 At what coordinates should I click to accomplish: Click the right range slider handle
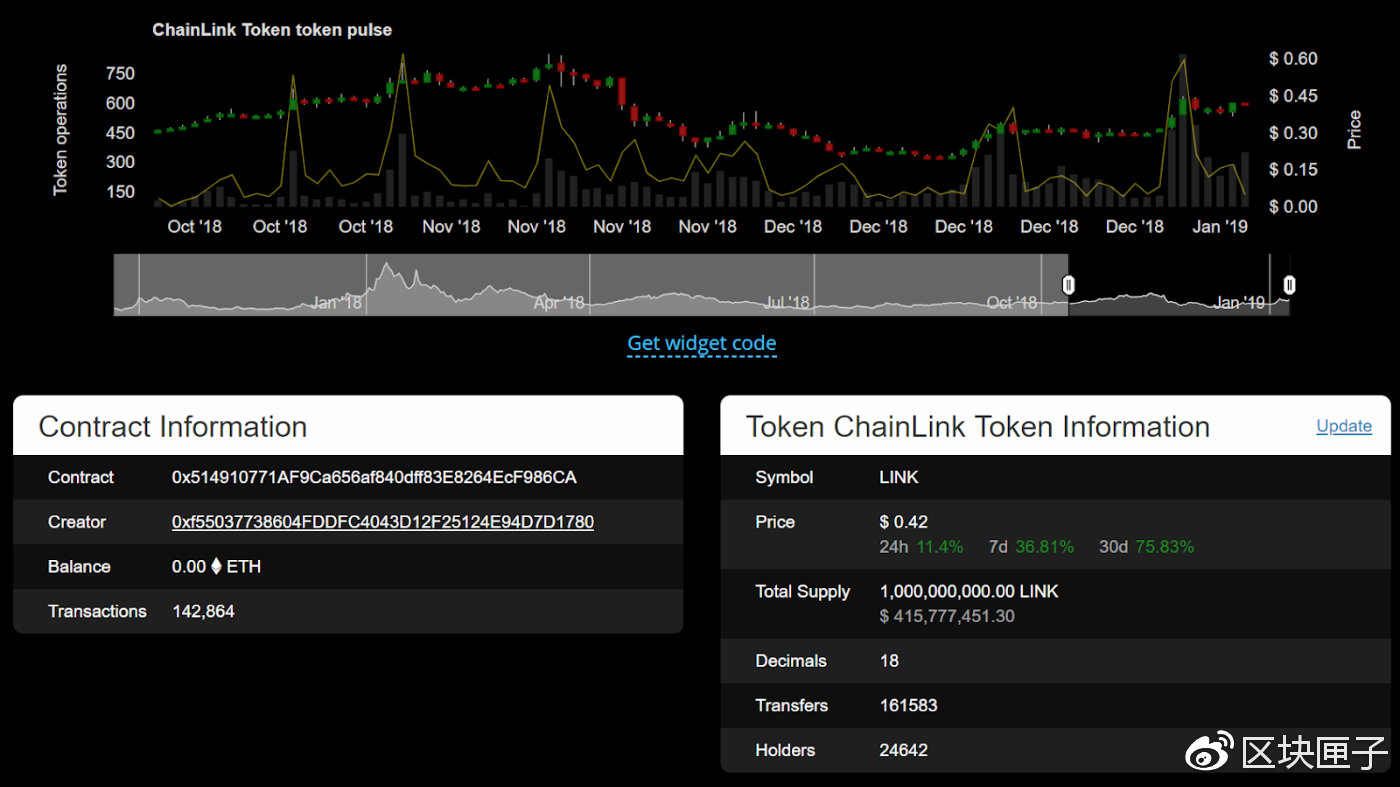1289,286
